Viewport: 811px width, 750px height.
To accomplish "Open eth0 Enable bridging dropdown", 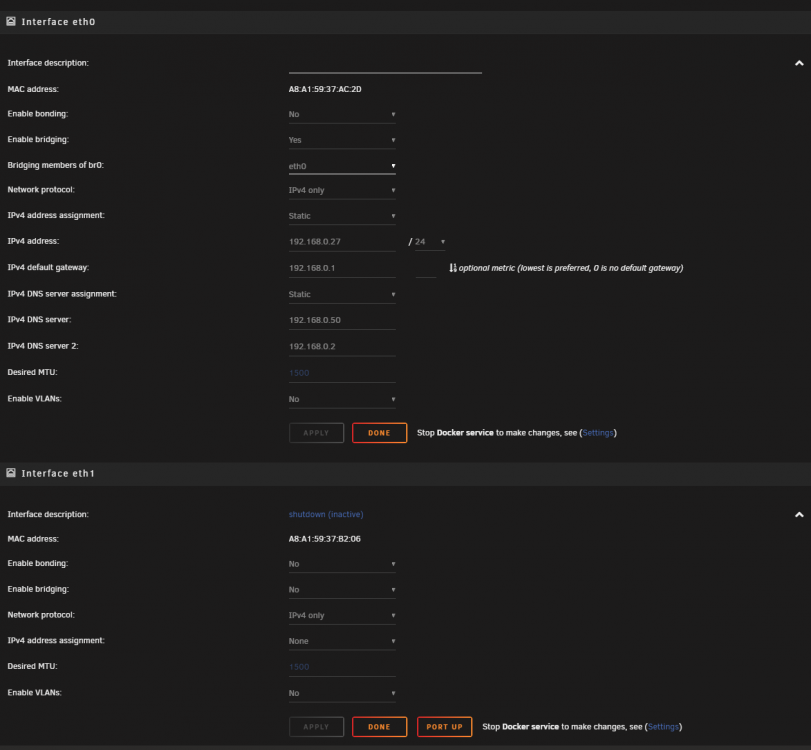I will [x=342, y=140].
